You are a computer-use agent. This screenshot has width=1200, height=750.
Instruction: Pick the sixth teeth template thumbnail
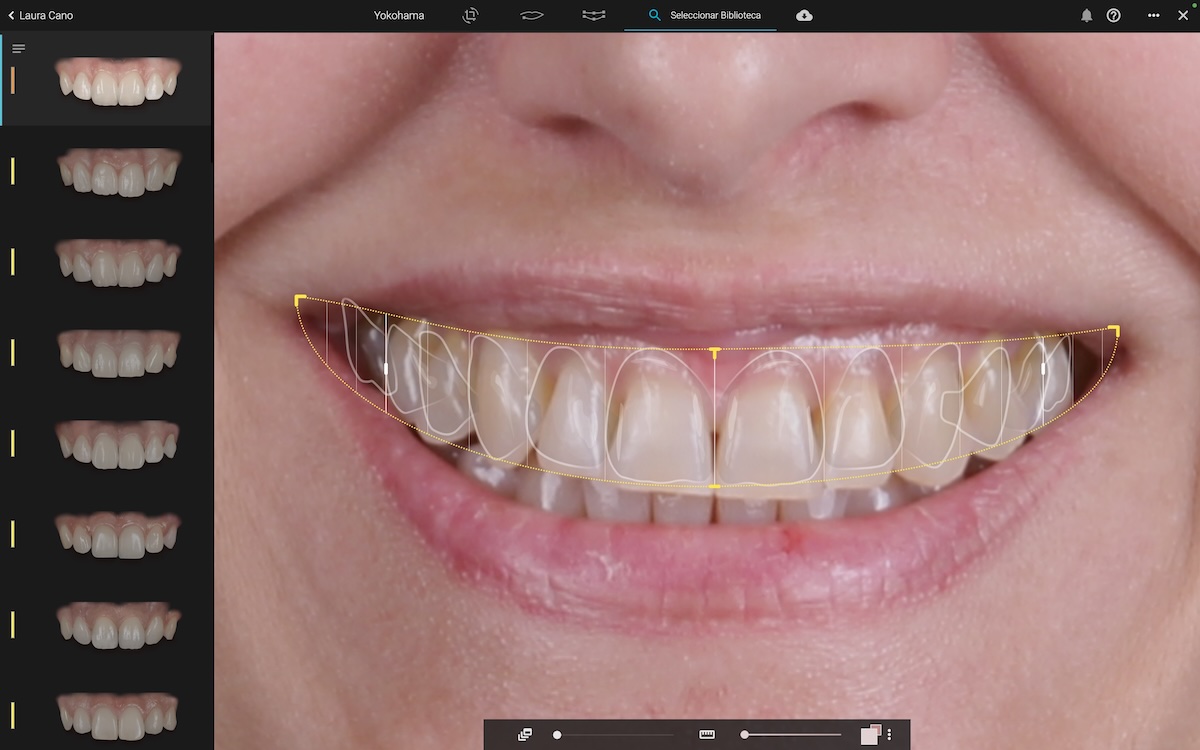coord(118,534)
